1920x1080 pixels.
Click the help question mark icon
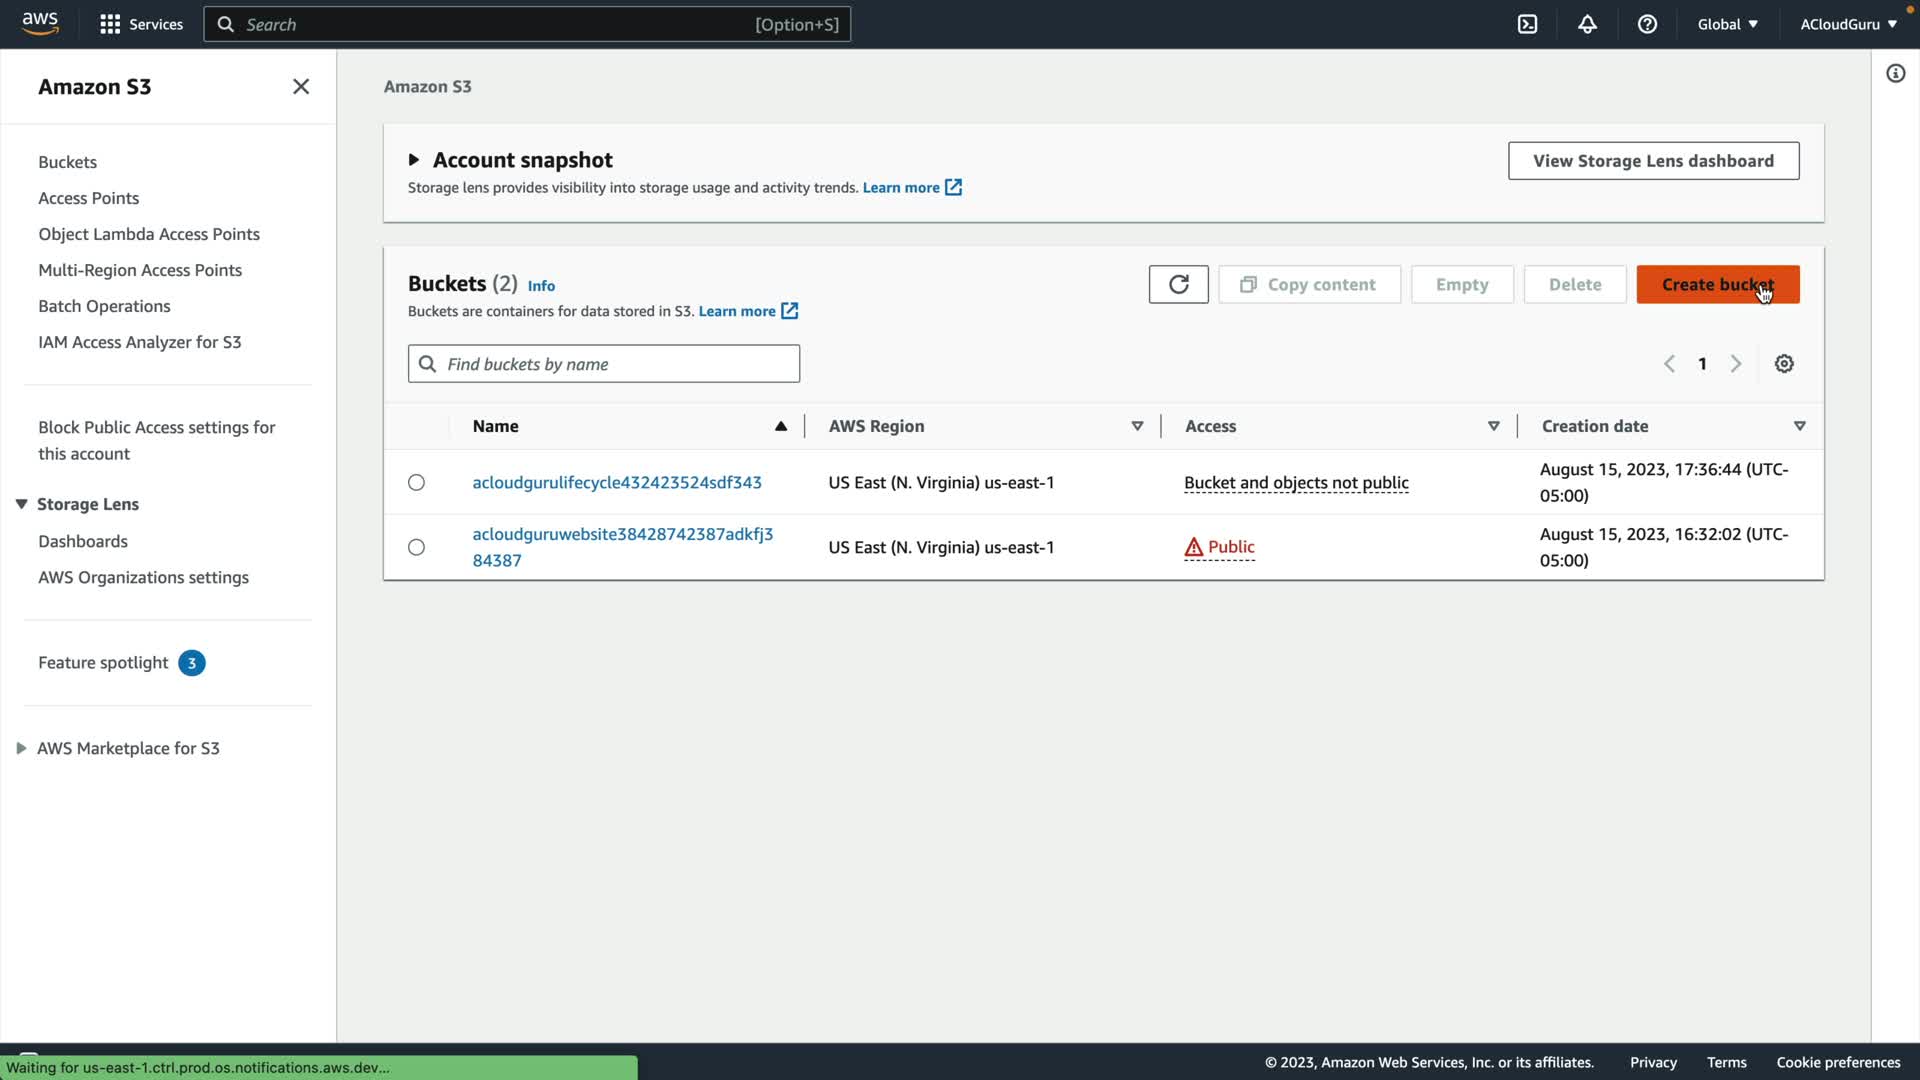click(1647, 24)
